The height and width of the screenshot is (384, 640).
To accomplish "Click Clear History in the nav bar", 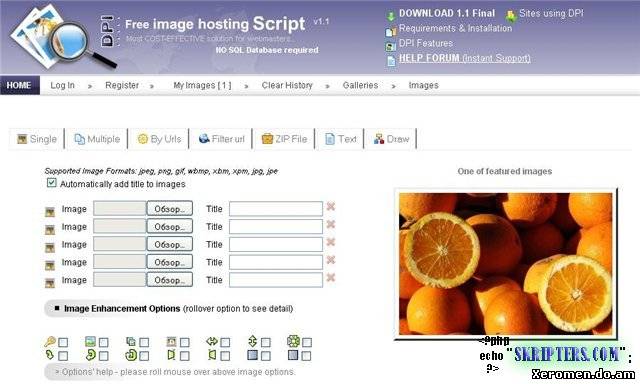I will (287, 85).
